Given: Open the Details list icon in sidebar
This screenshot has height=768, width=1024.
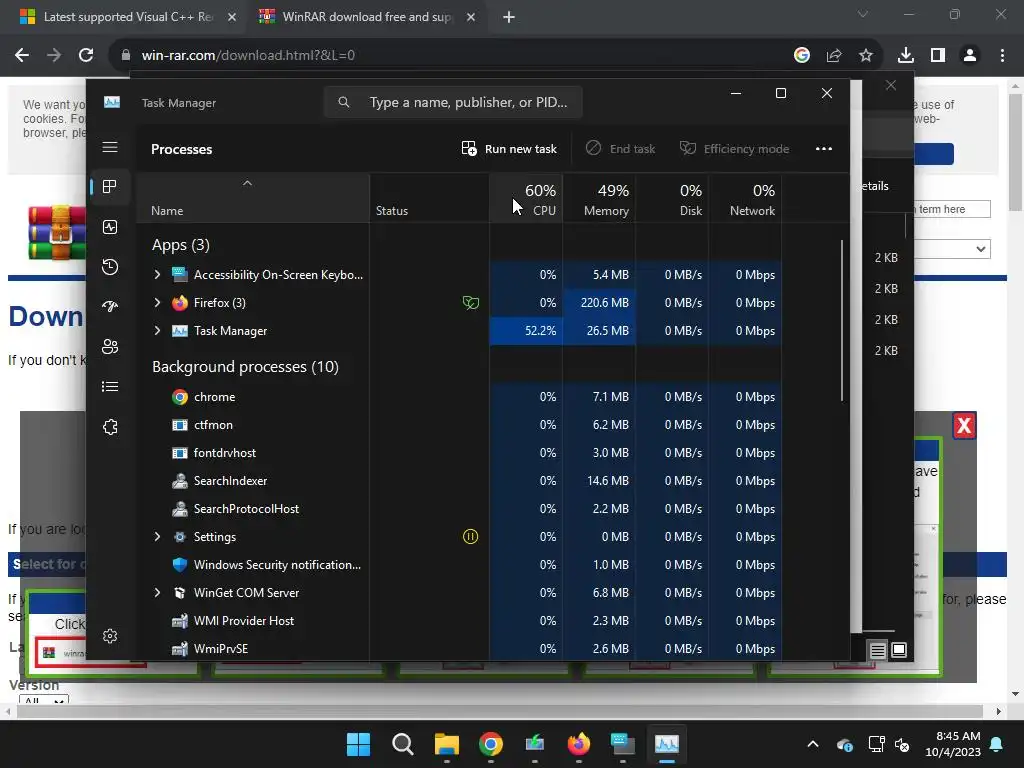Looking at the screenshot, I should coord(110,387).
